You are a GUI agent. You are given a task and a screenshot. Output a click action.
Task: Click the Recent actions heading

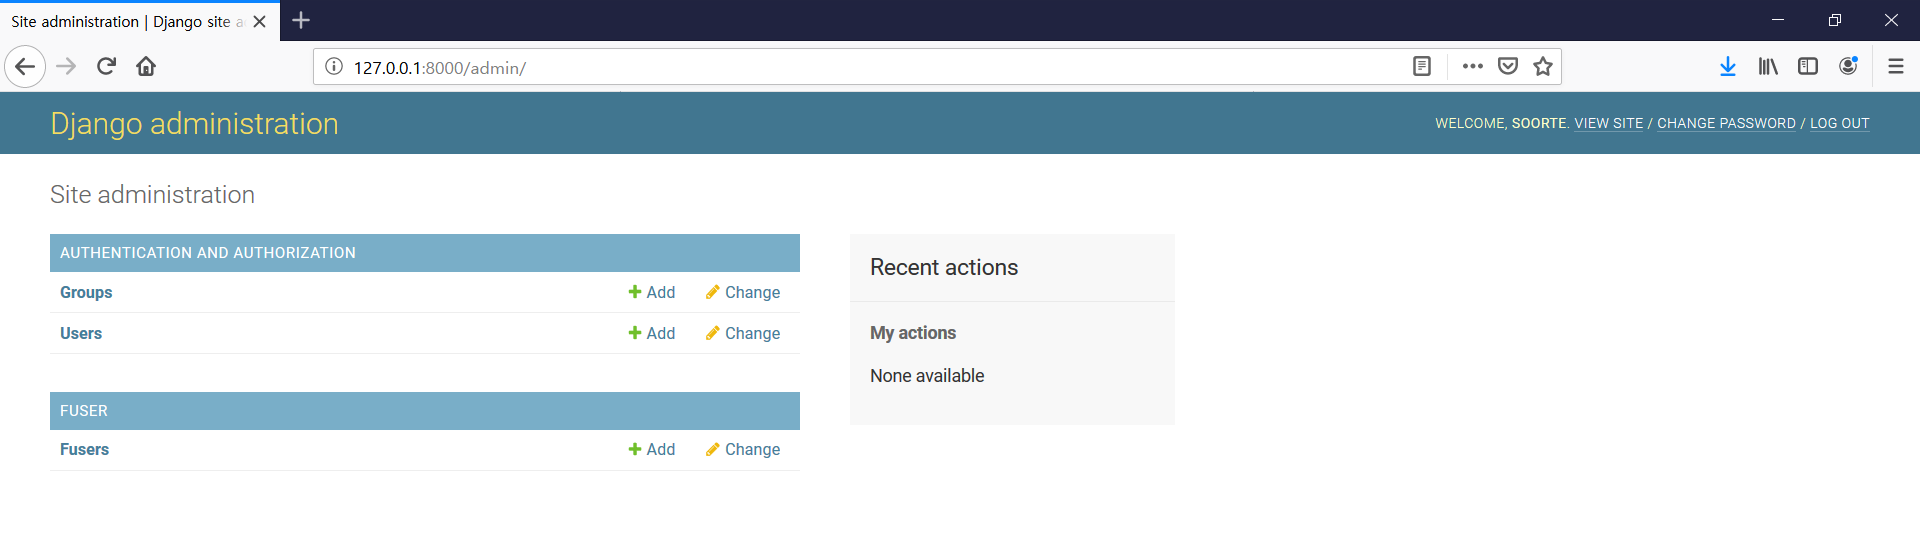(x=944, y=267)
